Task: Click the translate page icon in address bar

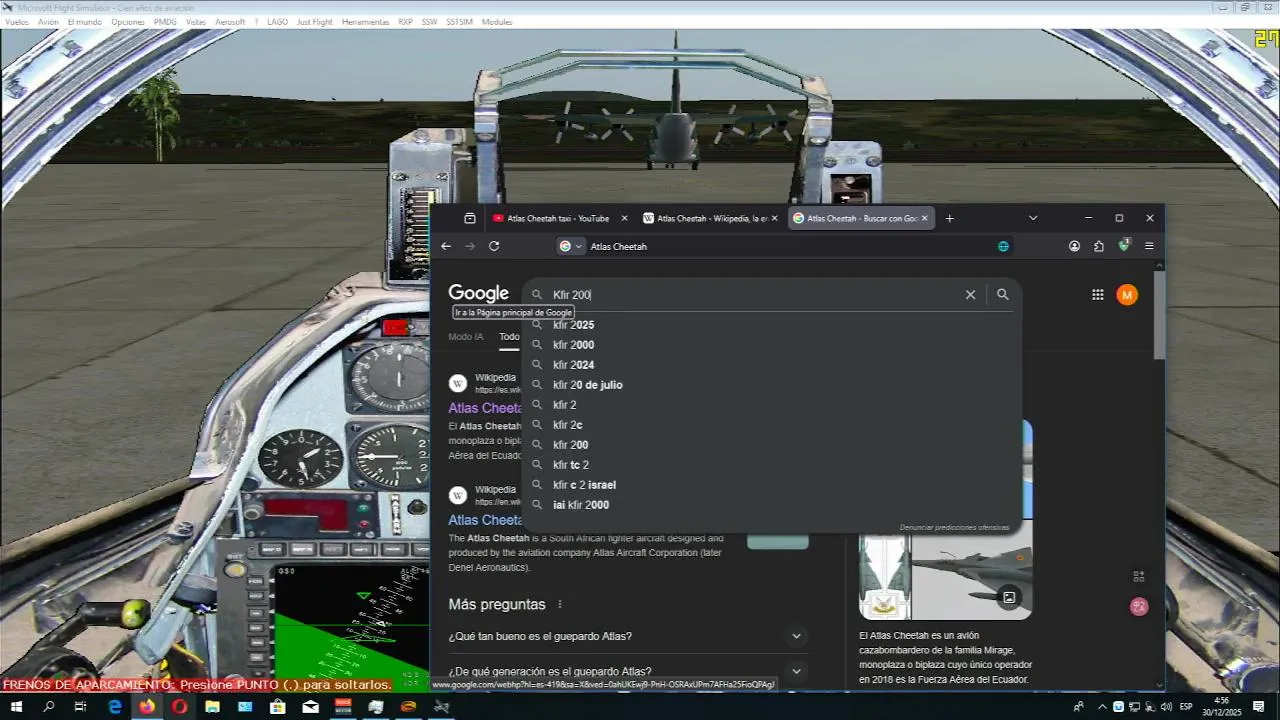Action: pos(1003,246)
